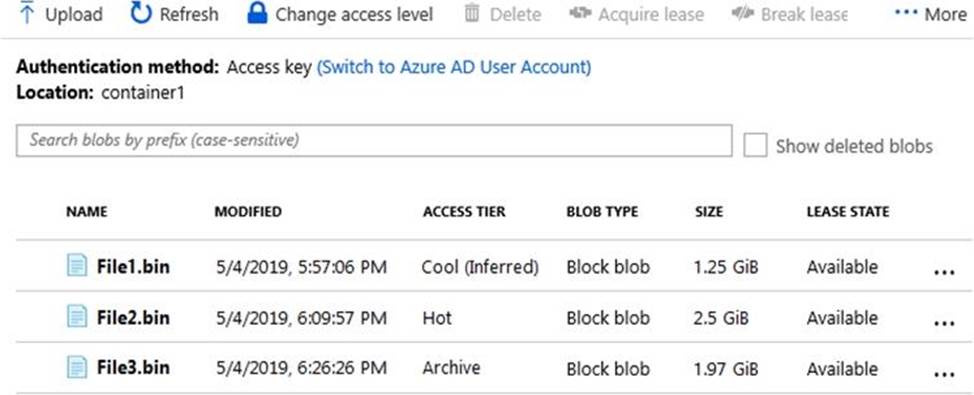Image resolution: width=974 pixels, height=395 pixels.
Task: Click the Refresh circular arrow icon
Action: 141,13
